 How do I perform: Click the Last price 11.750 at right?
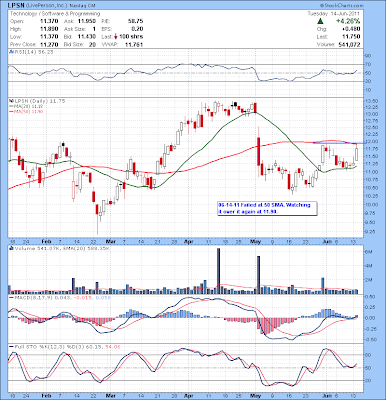coord(351,37)
